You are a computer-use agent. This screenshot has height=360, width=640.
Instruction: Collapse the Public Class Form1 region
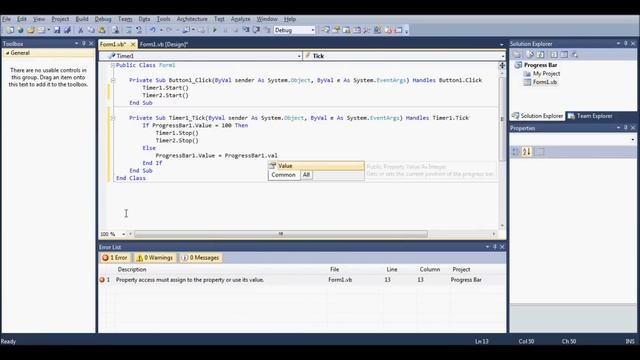tap(113, 65)
